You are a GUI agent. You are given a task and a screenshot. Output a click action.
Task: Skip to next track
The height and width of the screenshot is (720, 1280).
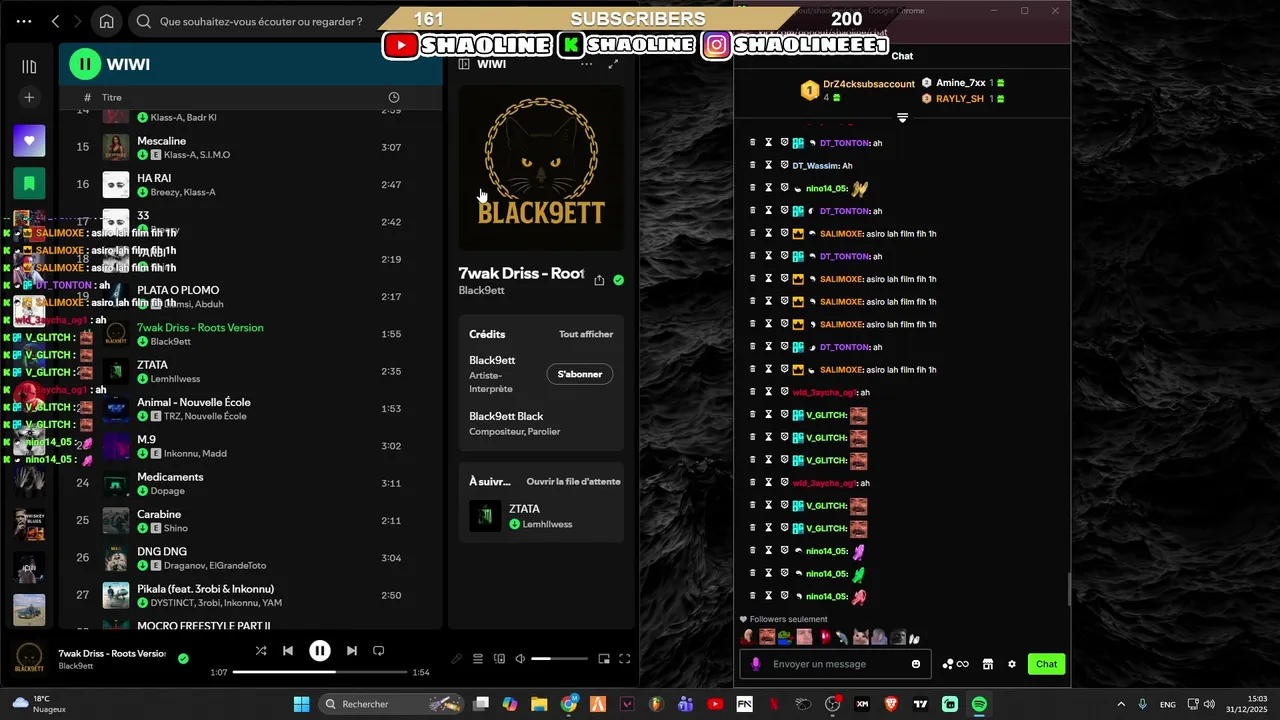click(x=352, y=651)
